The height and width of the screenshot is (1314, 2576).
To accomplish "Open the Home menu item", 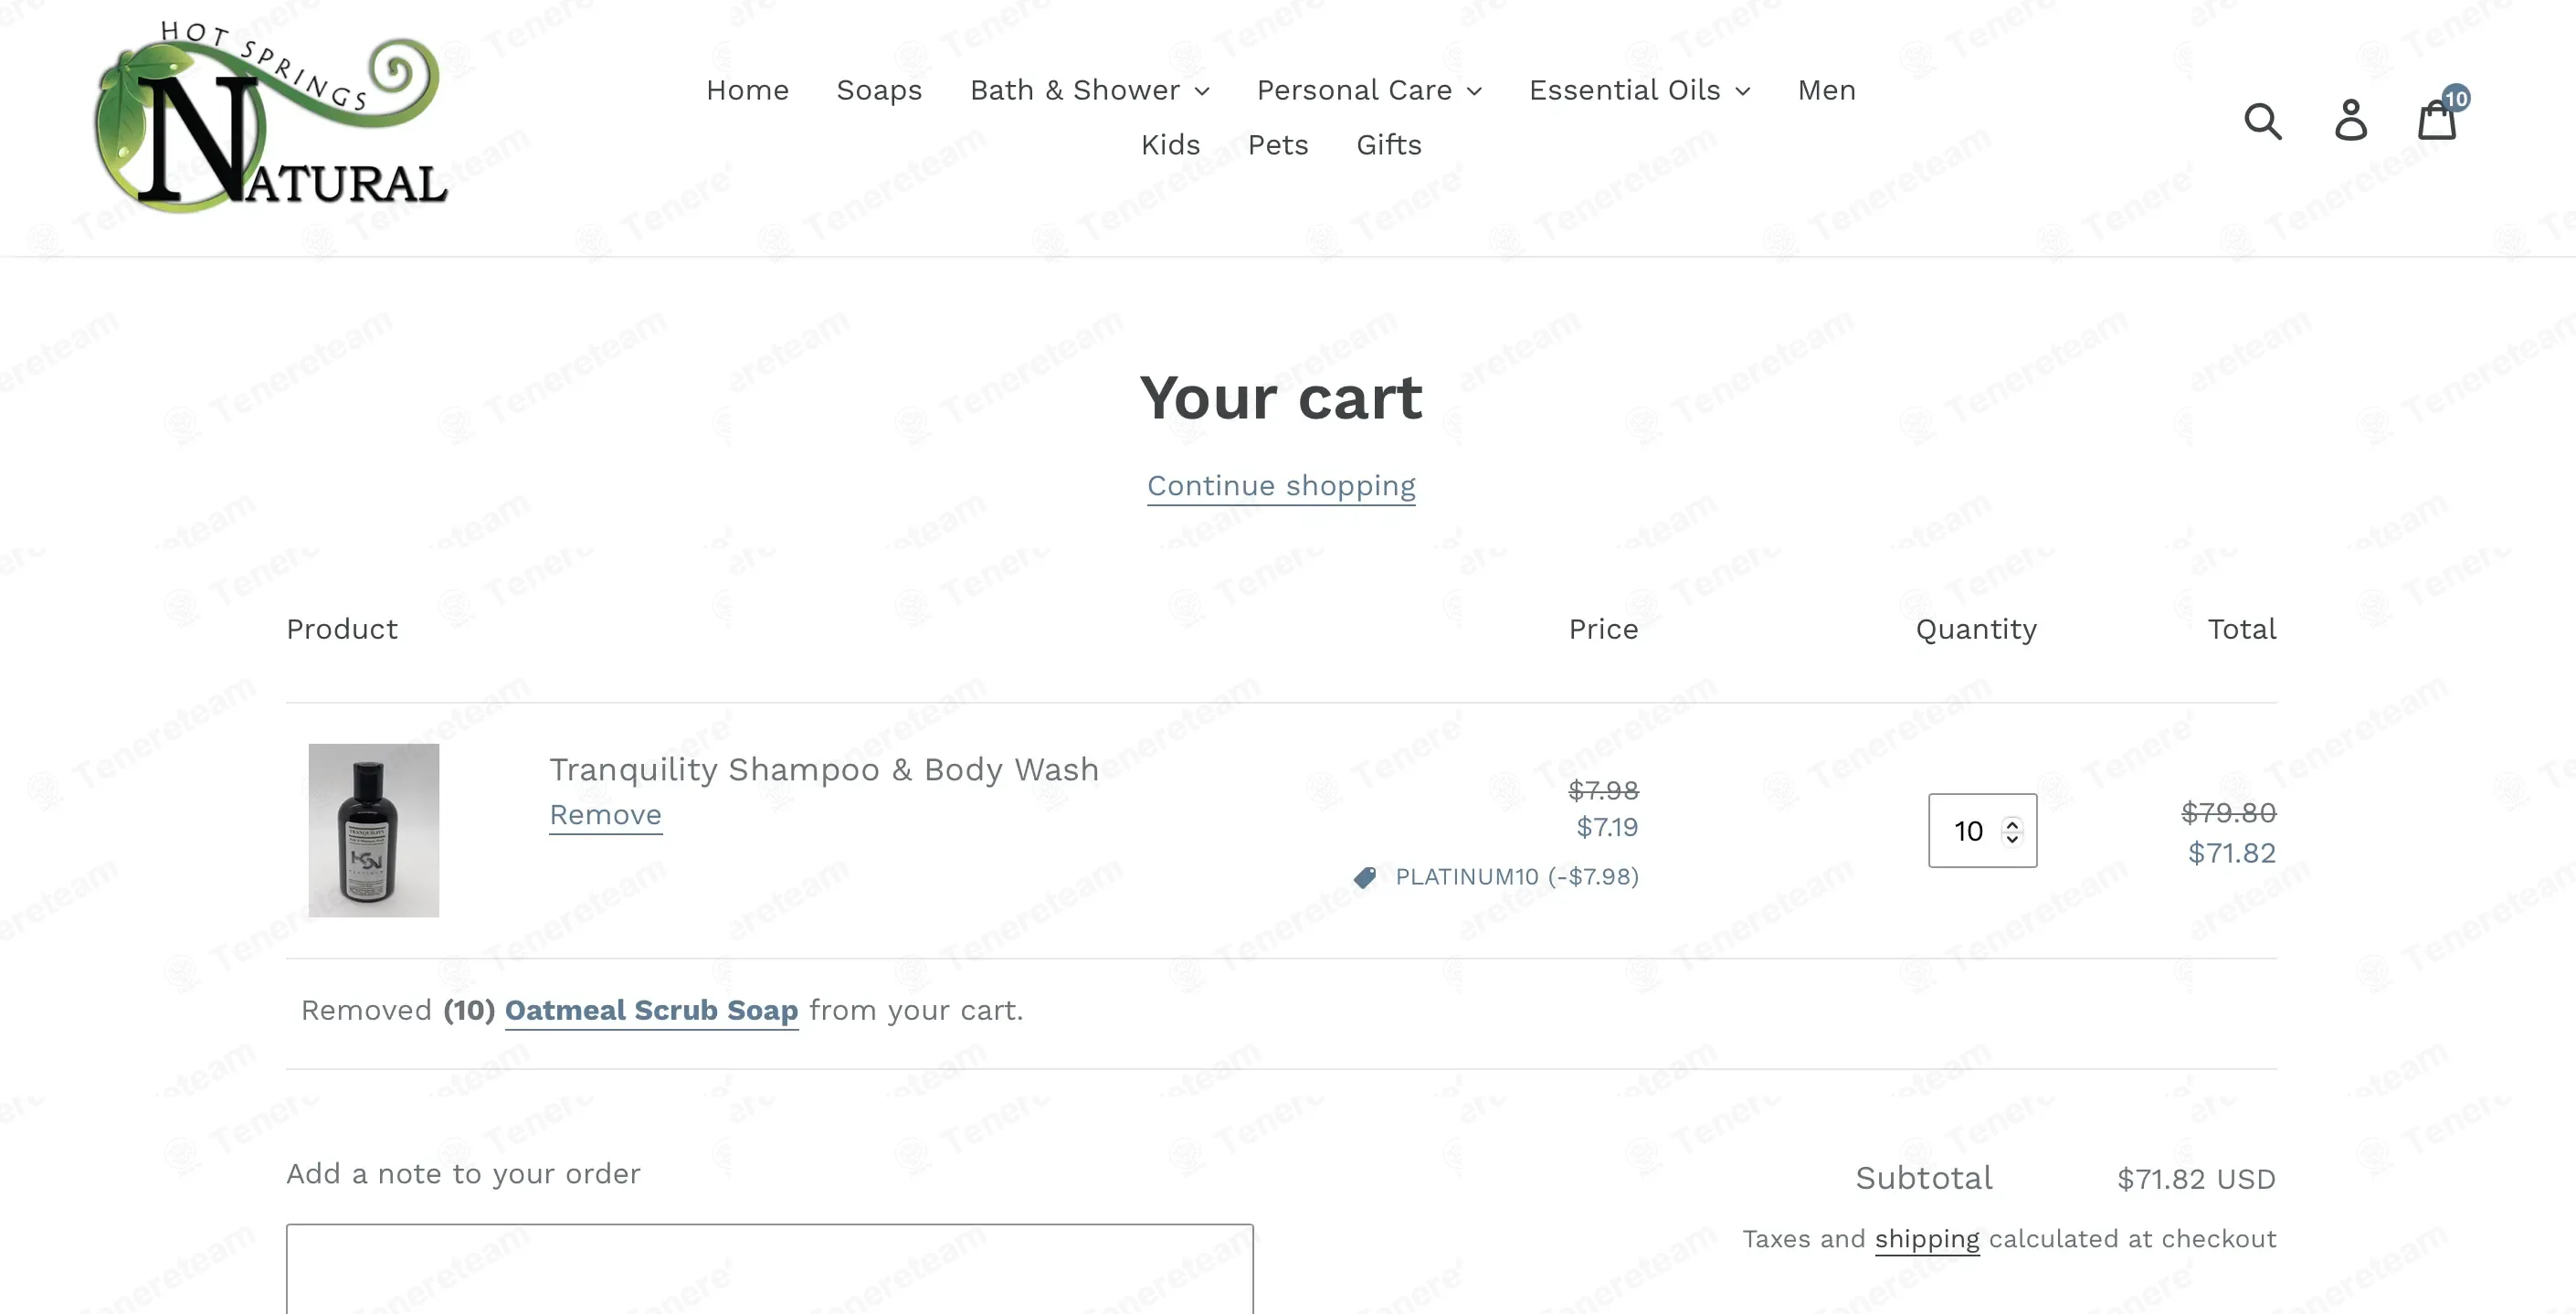I will tap(747, 90).
